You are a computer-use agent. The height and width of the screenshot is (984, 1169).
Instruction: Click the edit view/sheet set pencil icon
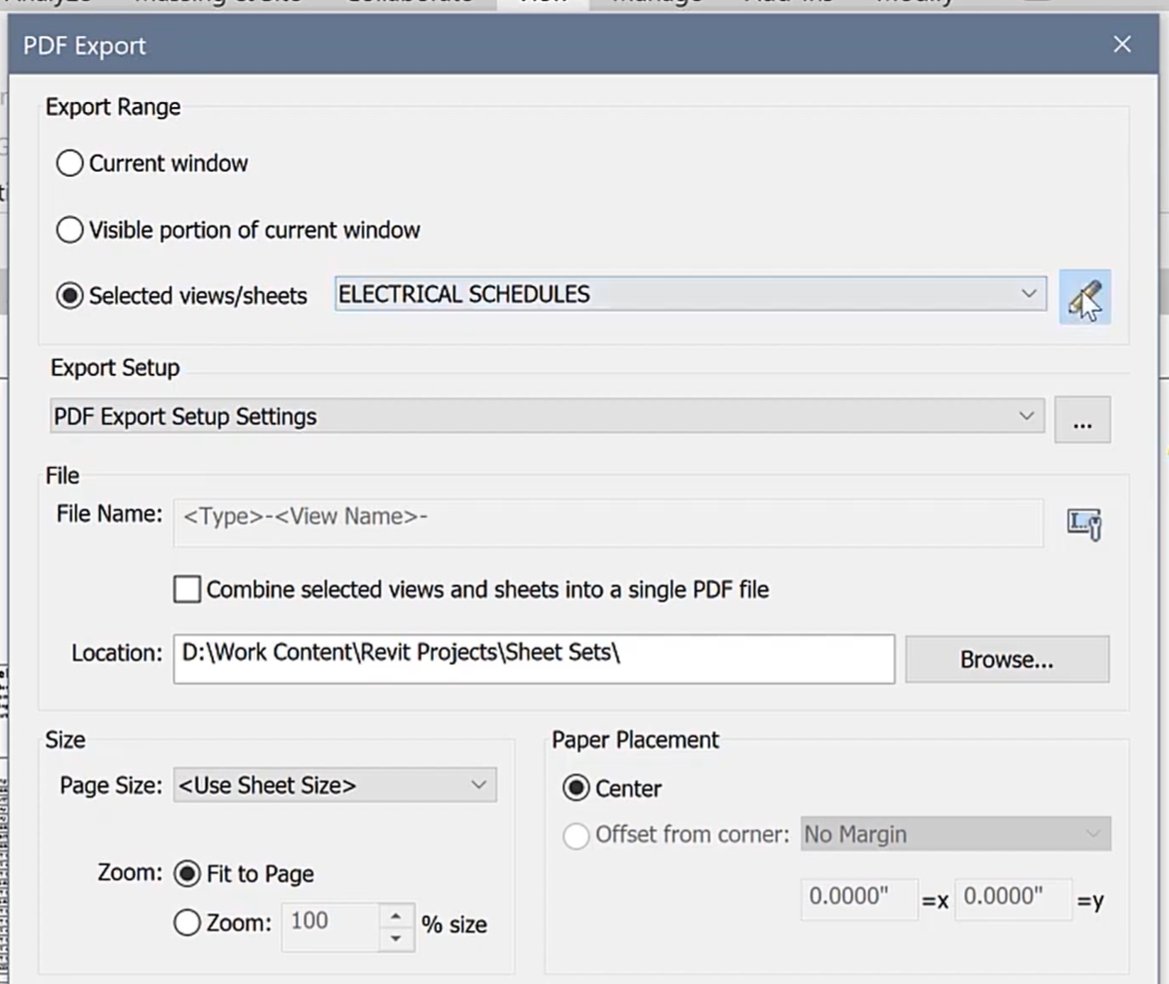[x=1085, y=297]
